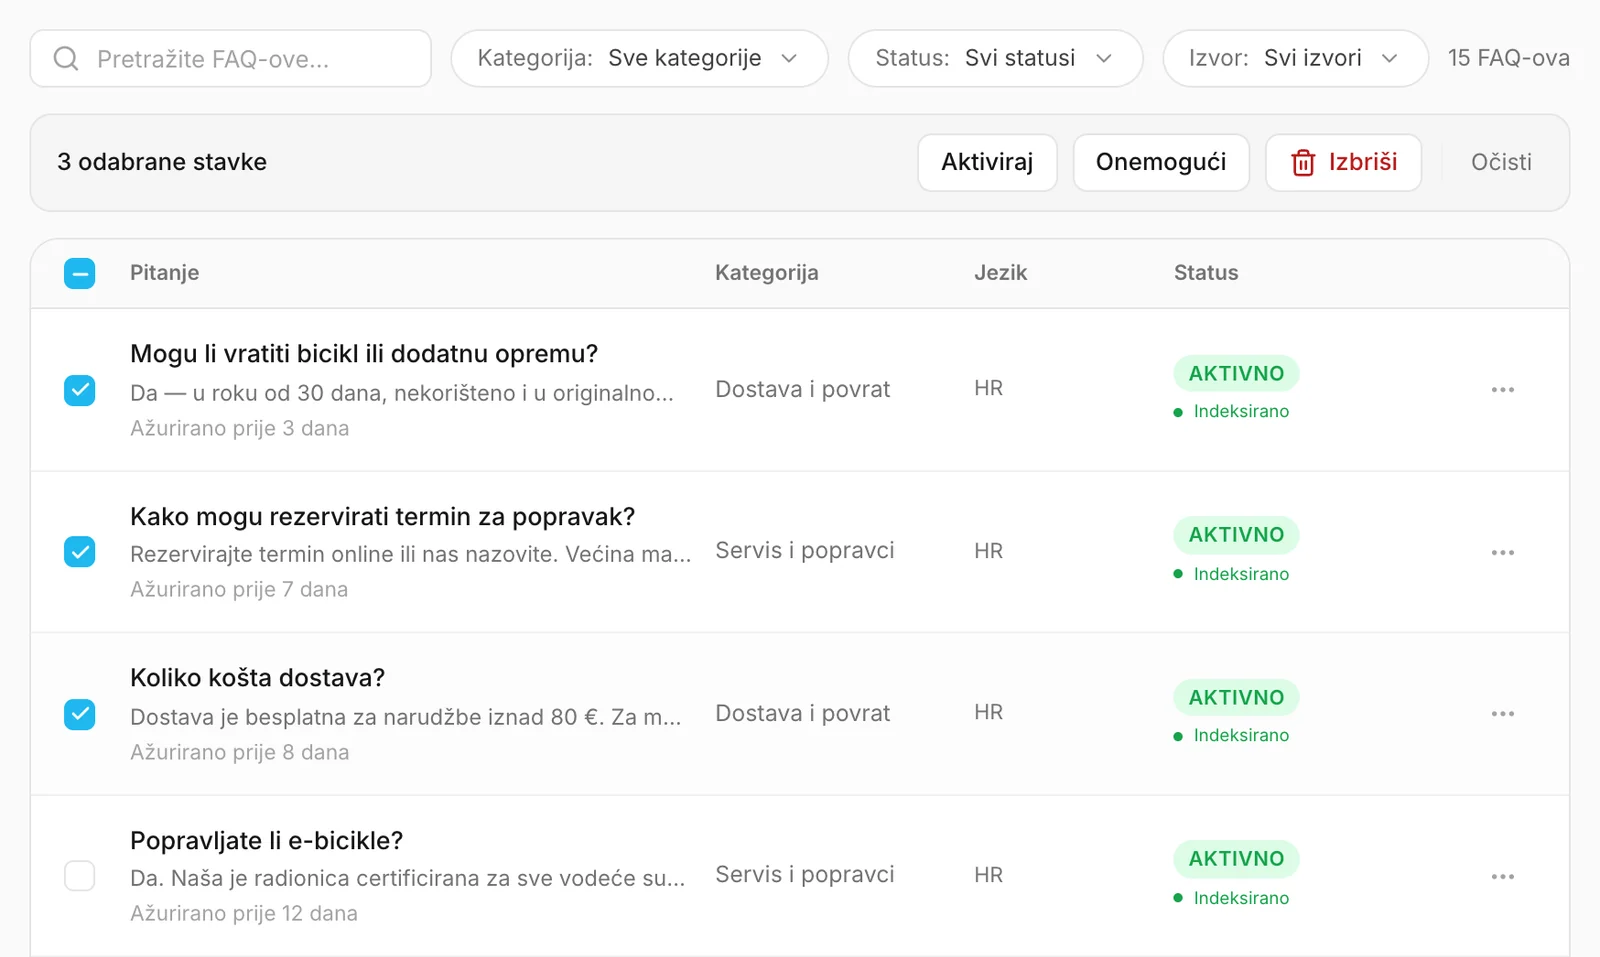
Task: Open the Status filter dropdown
Action: coord(995,58)
